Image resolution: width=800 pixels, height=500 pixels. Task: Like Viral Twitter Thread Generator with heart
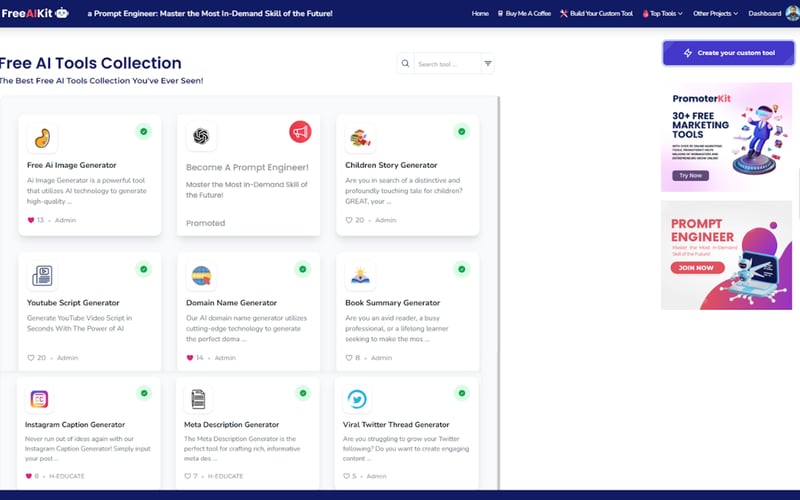click(346, 476)
